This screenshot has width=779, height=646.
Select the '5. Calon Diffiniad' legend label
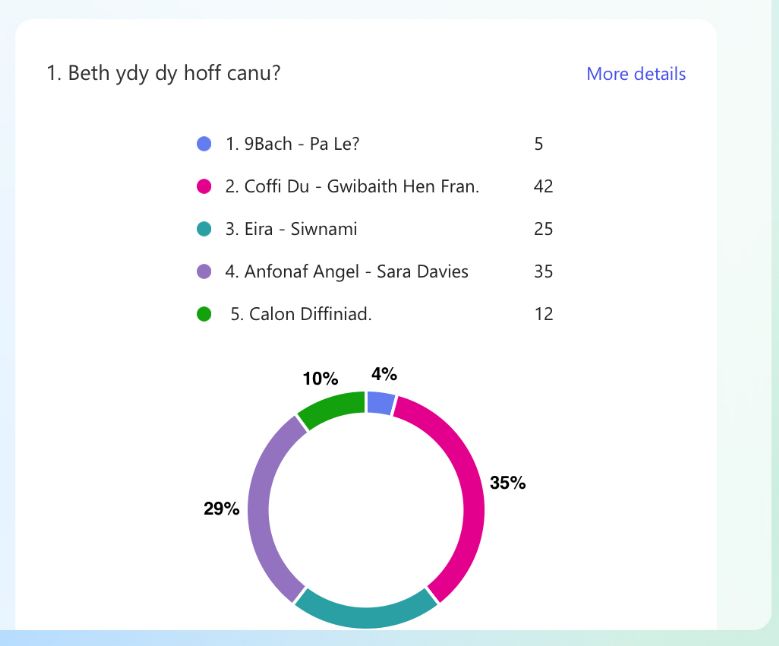[301, 314]
